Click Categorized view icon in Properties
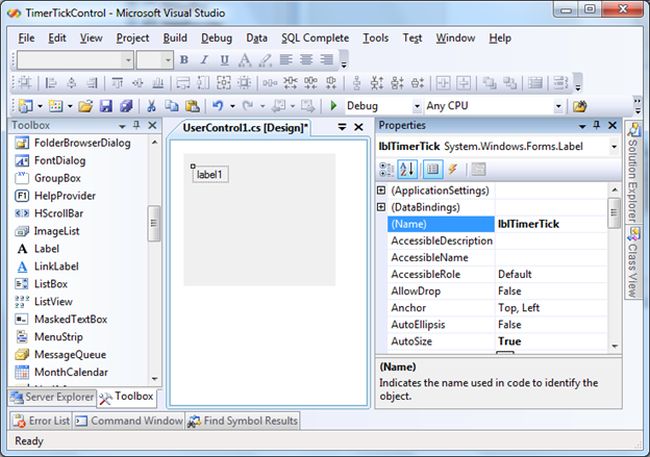The width and height of the screenshot is (650, 457). coord(386,169)
